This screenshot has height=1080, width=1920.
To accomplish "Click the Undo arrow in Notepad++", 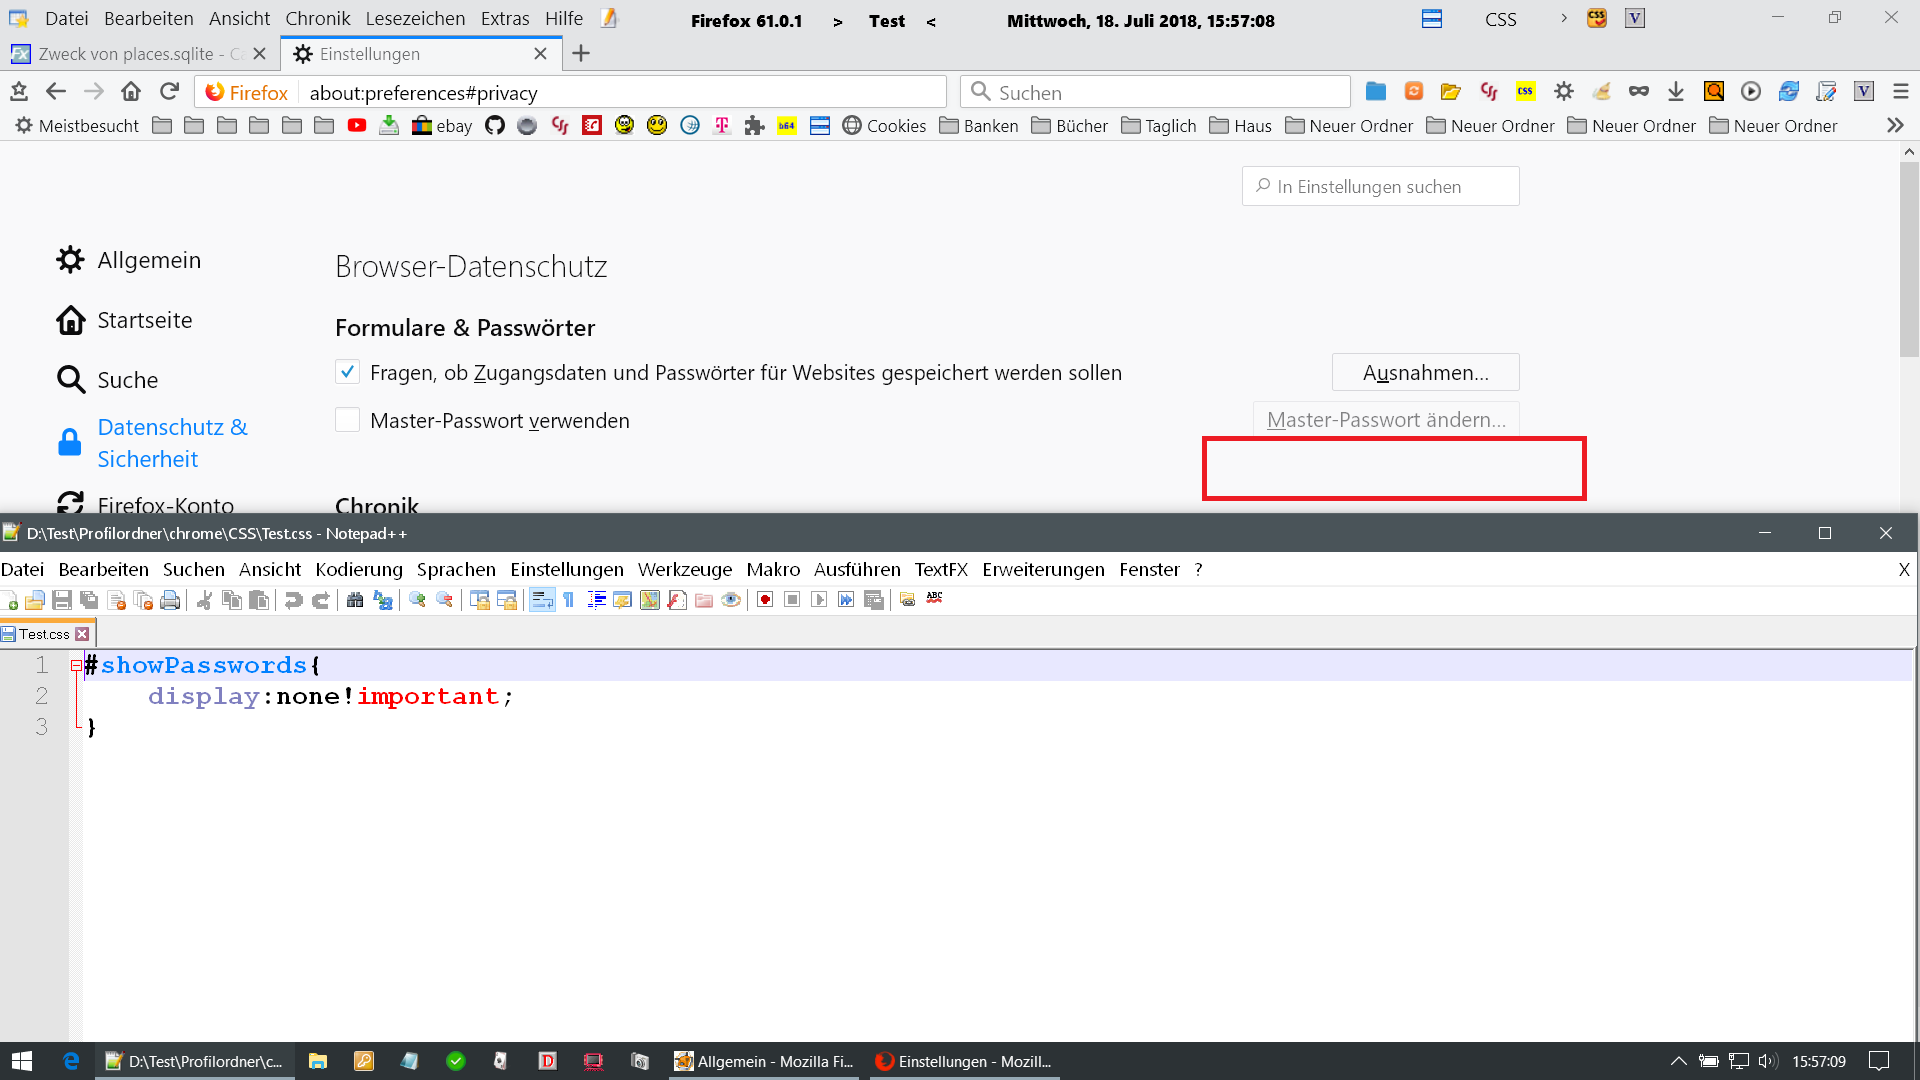I will 293,600.
